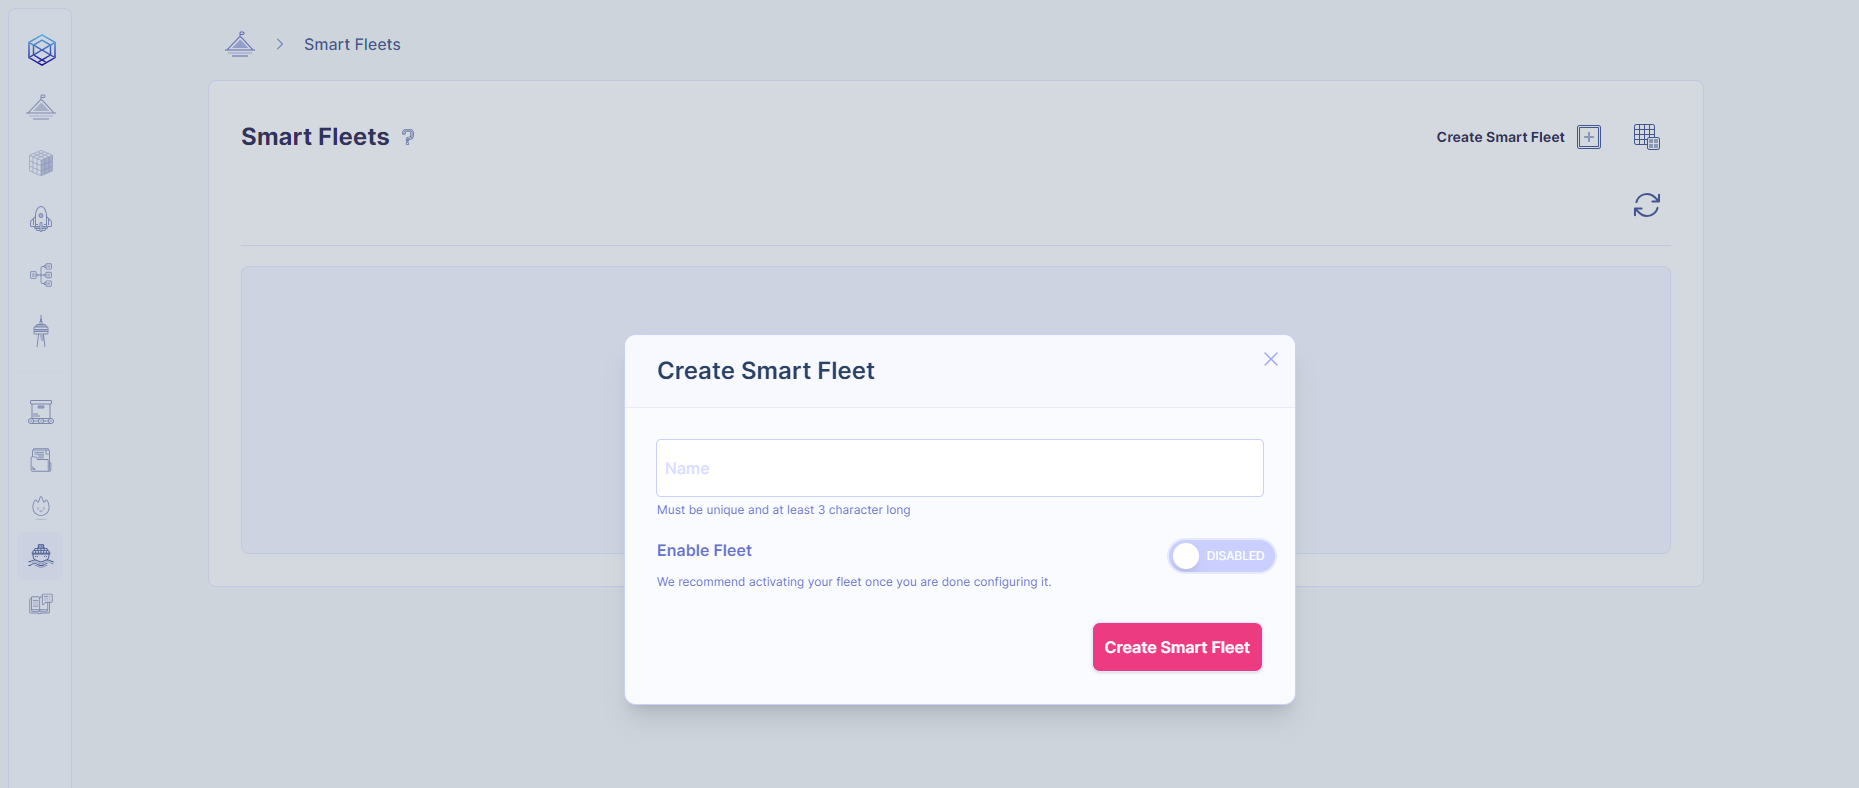Select the rocket icon in sidebar
The width and height of the screenshot is (1859, 788).
[x=41, y=219]
